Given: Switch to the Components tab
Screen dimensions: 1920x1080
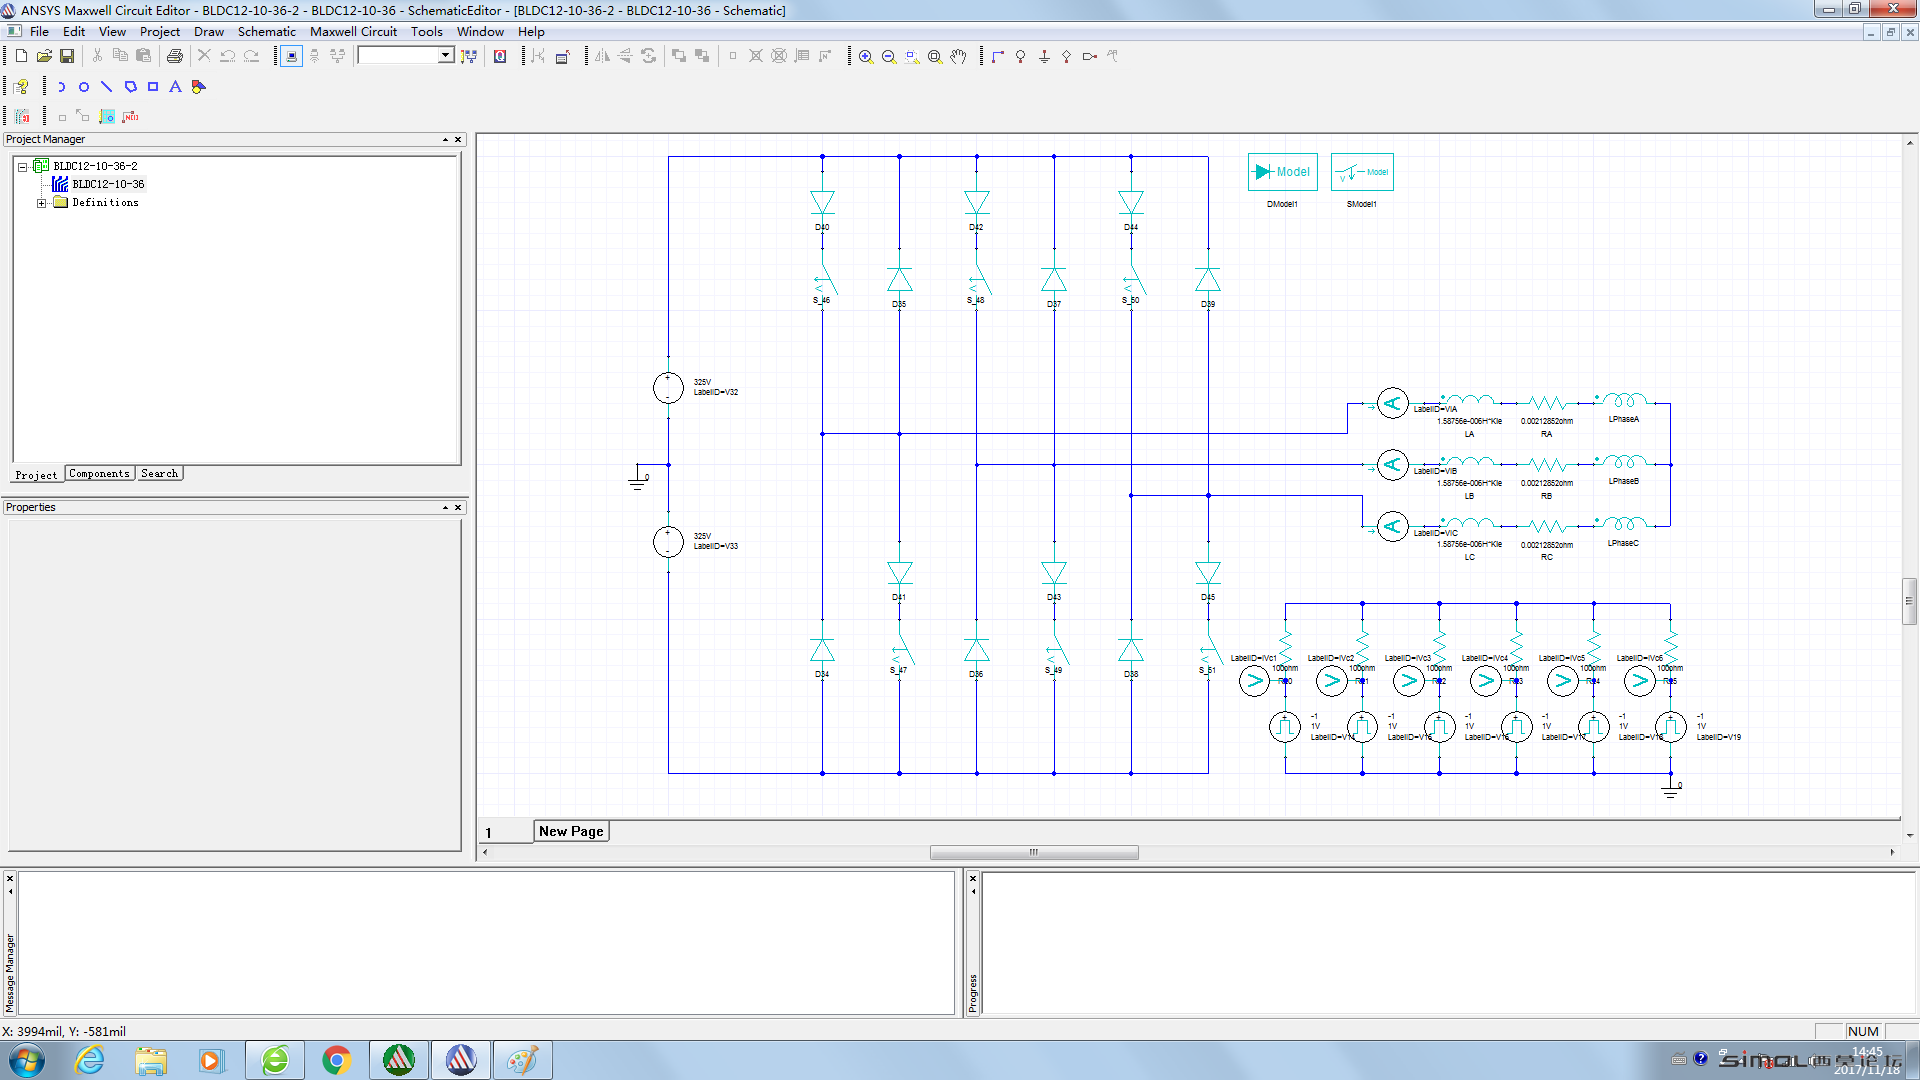Looking at the screenshot, I should pyautogui.click(x=99, y=474).
